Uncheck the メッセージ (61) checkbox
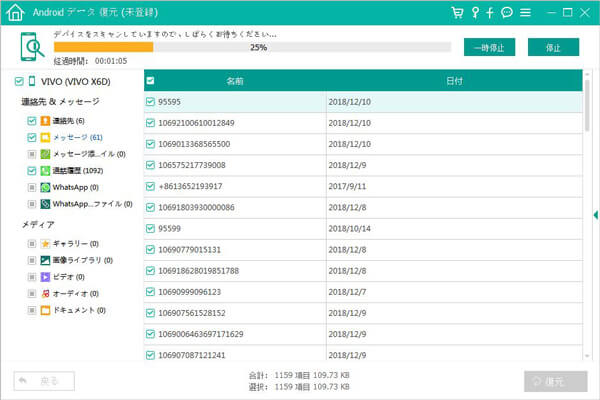The height and width of the screenshot is (400, 600). click(x=32, y=137)
